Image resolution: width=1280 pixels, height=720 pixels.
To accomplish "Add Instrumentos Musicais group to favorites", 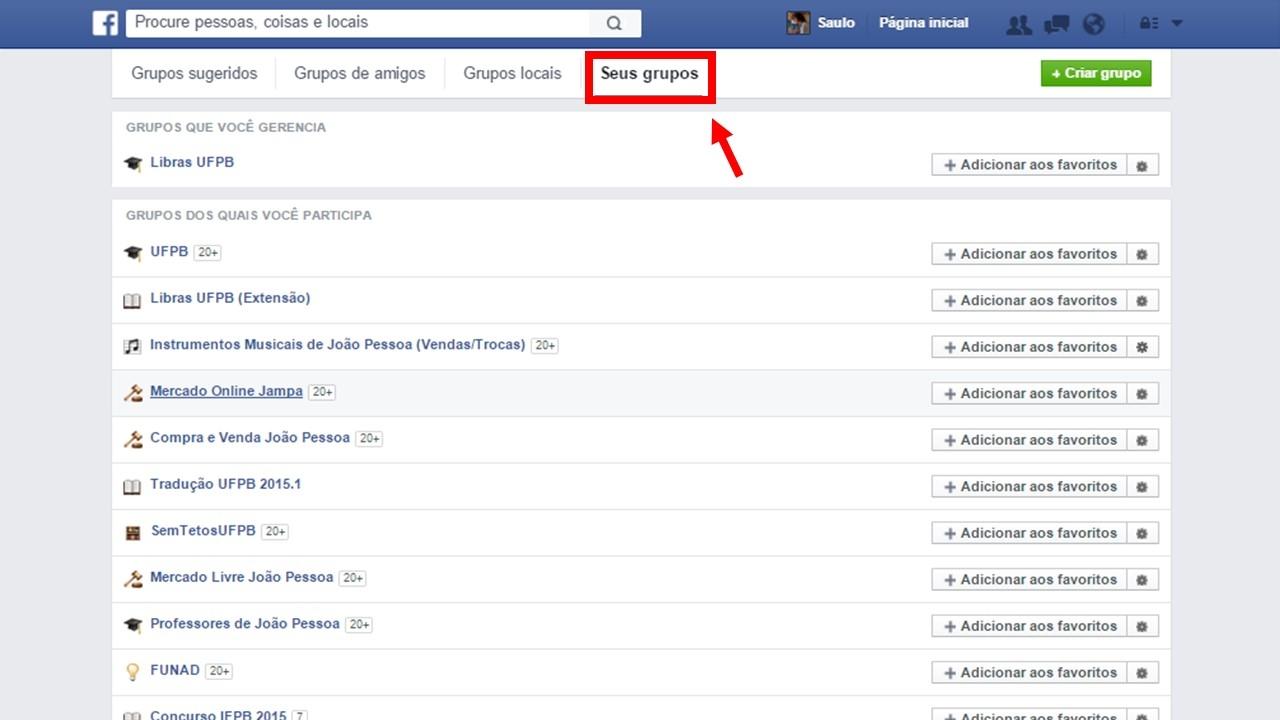I will pos(1029,347).
